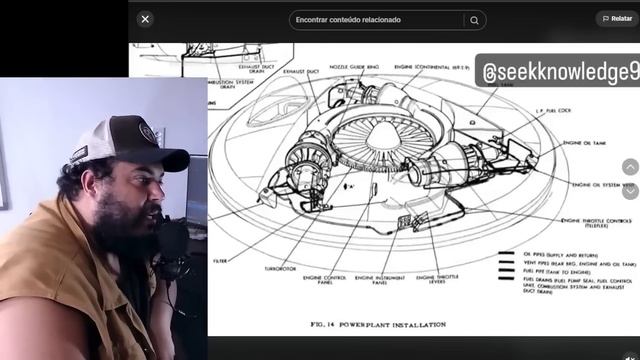Click 'FUEL PIPE (TANK TO ENGINE)' legend entry
This screenshot has width=640, height=360.
pyautogui.click(x=557, y=272)
